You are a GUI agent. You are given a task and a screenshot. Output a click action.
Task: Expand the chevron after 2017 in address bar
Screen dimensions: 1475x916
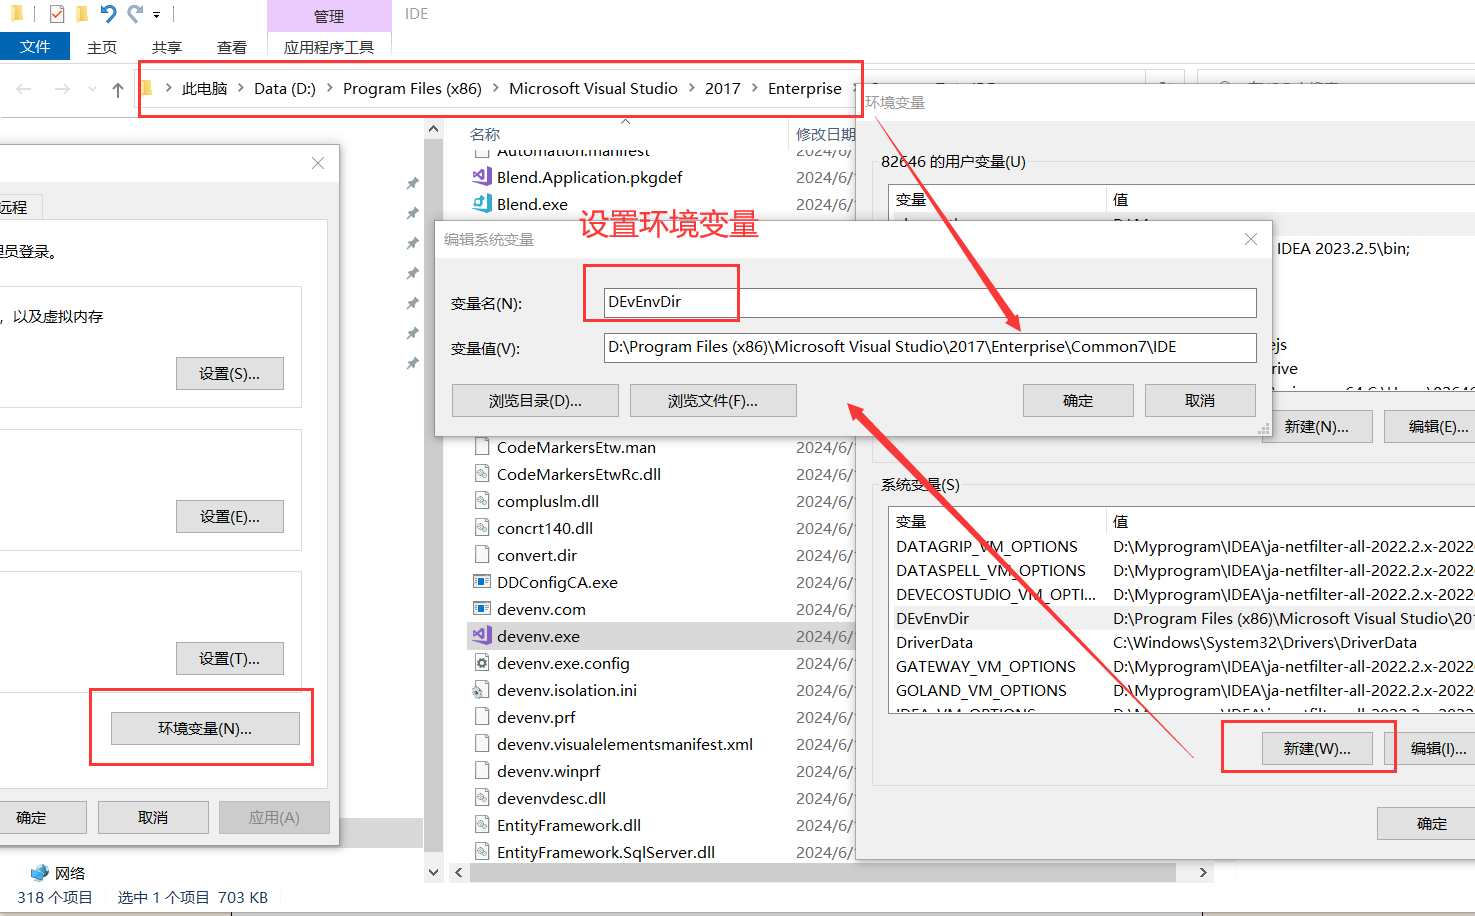tap(754, 88)
